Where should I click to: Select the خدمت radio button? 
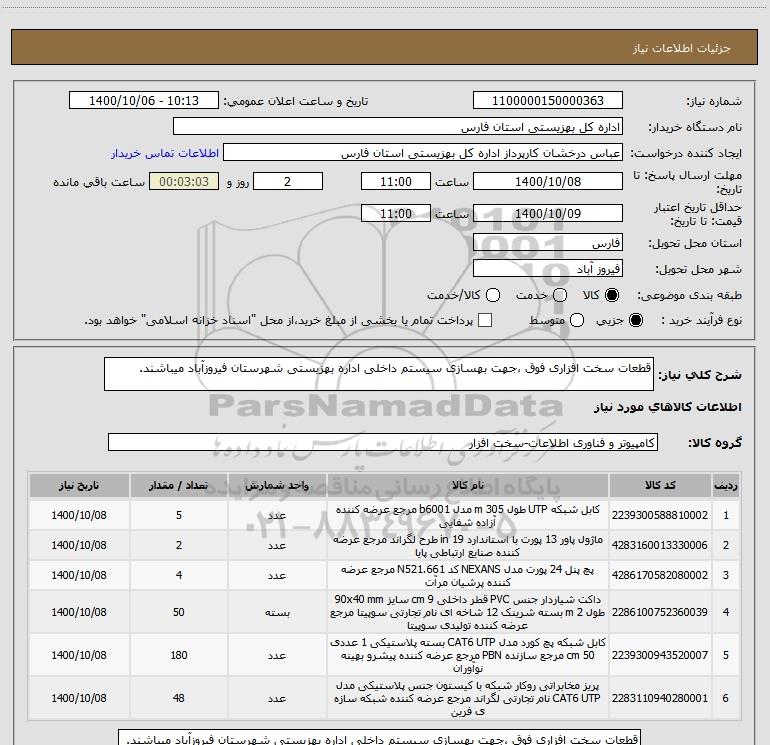coord(560,295)
